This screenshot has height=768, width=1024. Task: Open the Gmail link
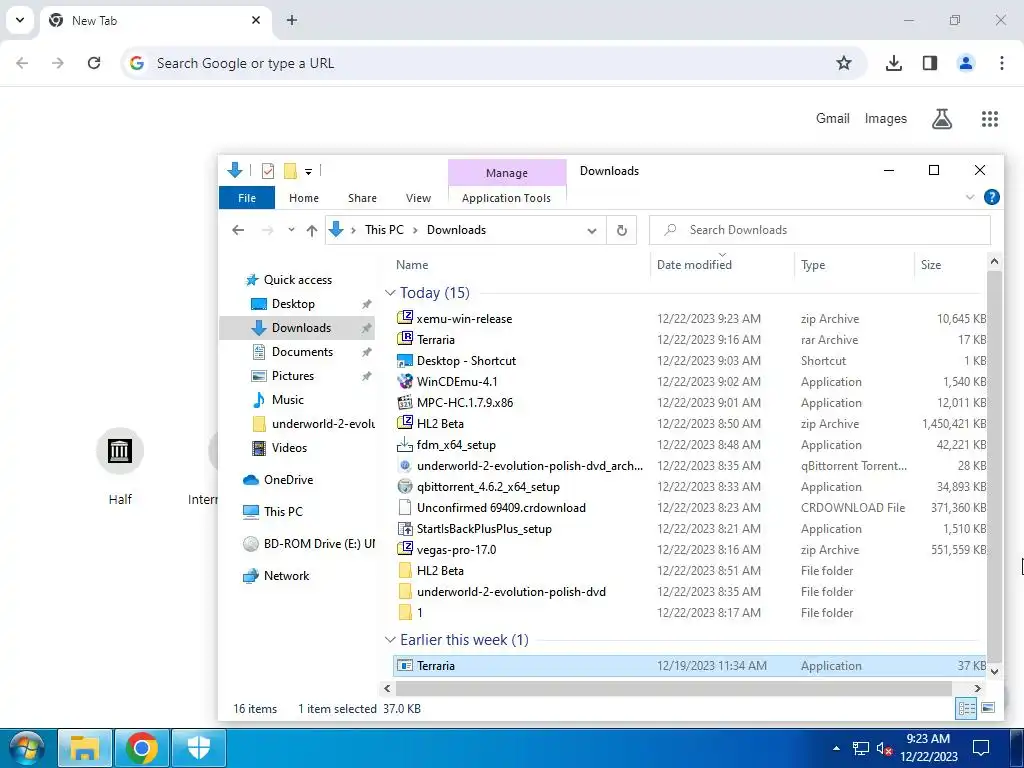tap(833, 118)
